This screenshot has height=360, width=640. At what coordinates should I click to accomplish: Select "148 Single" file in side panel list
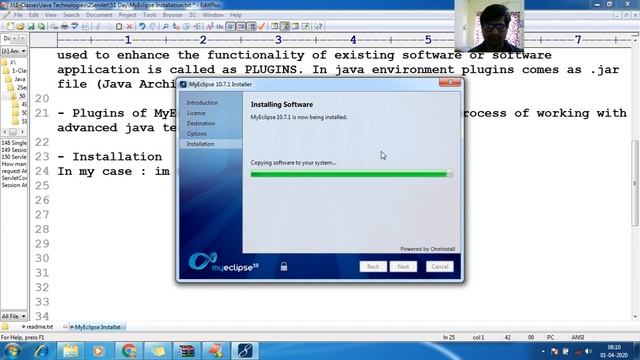coord(14,143)
